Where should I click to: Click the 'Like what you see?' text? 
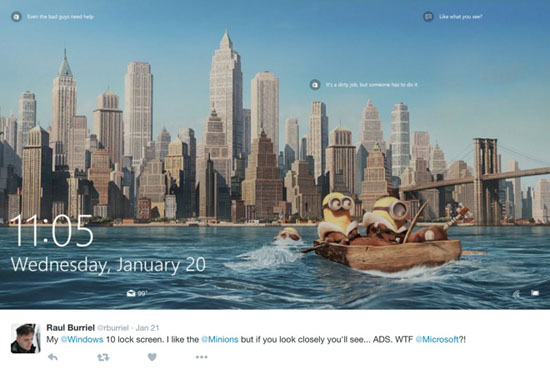(x=461, y=16)
